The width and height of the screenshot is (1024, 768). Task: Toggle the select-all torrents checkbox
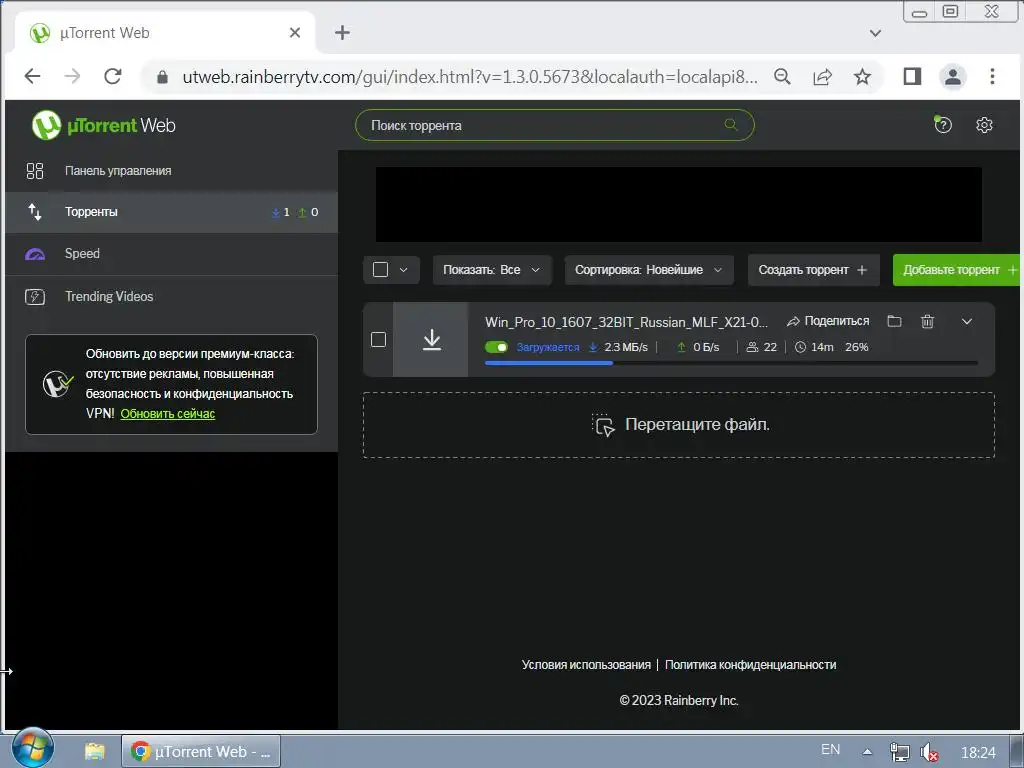380,270
